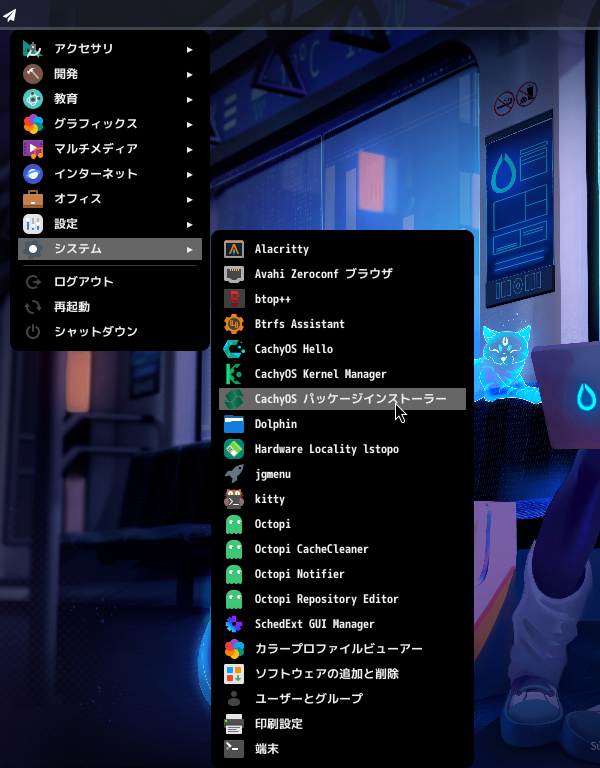
Task: Click the Avahi Zeroconf ブラウザ text
Action: pos(324,274)
